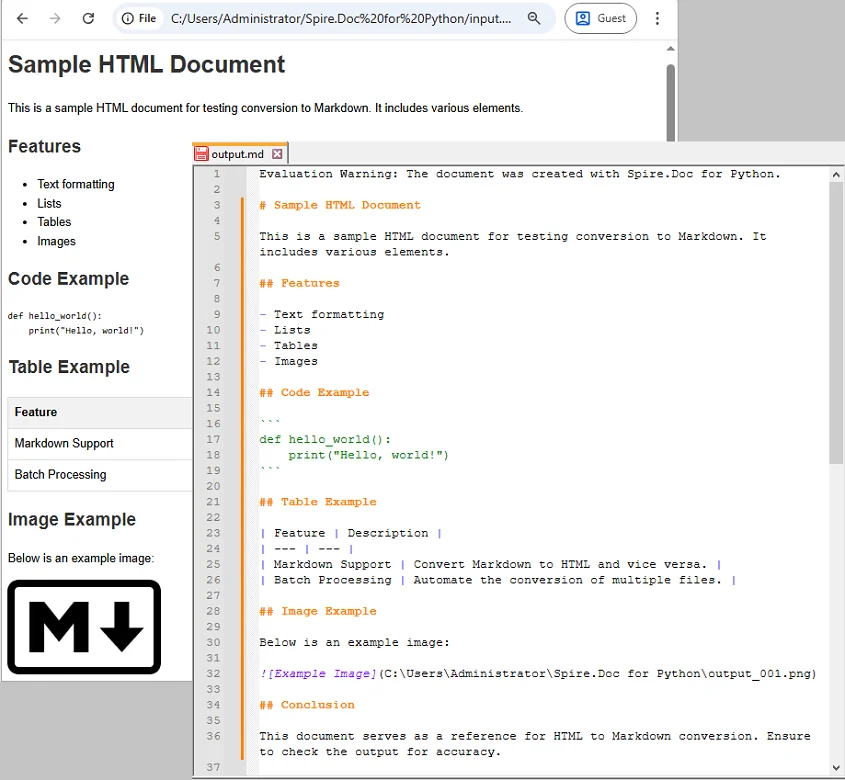Open the Chrome three-dot menu

click(x=657, y=19)
